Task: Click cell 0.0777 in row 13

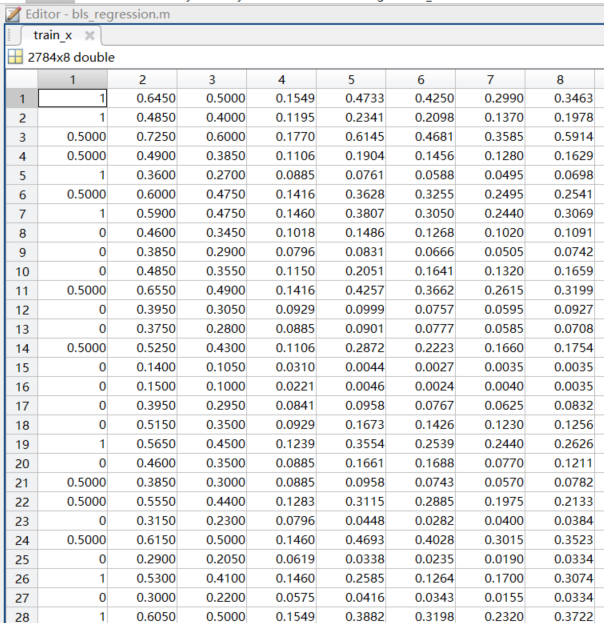Action: click(421, 329)
